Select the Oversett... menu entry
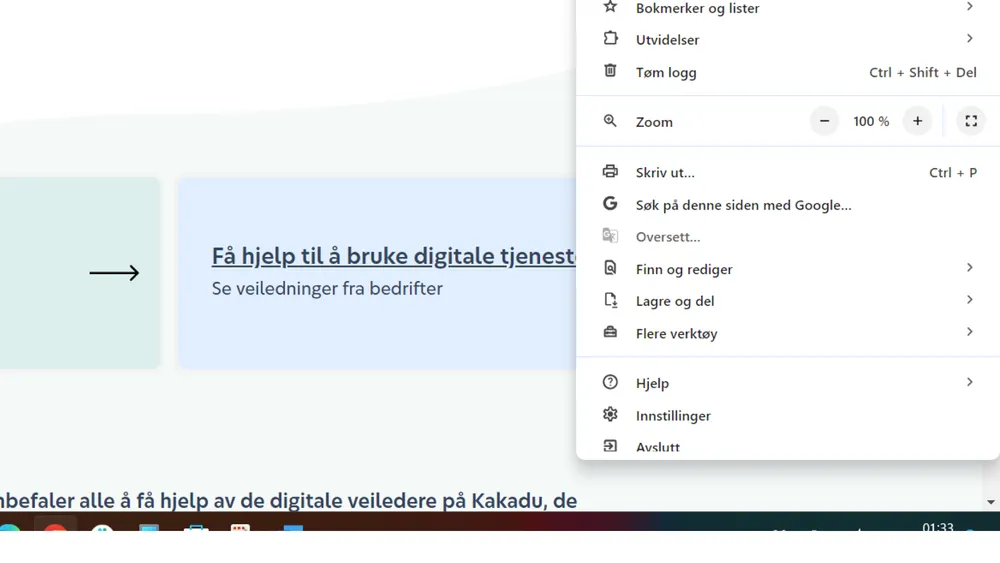Image resolution: width=1000 pixels, height=563 pixels. [x=668, y=237]
